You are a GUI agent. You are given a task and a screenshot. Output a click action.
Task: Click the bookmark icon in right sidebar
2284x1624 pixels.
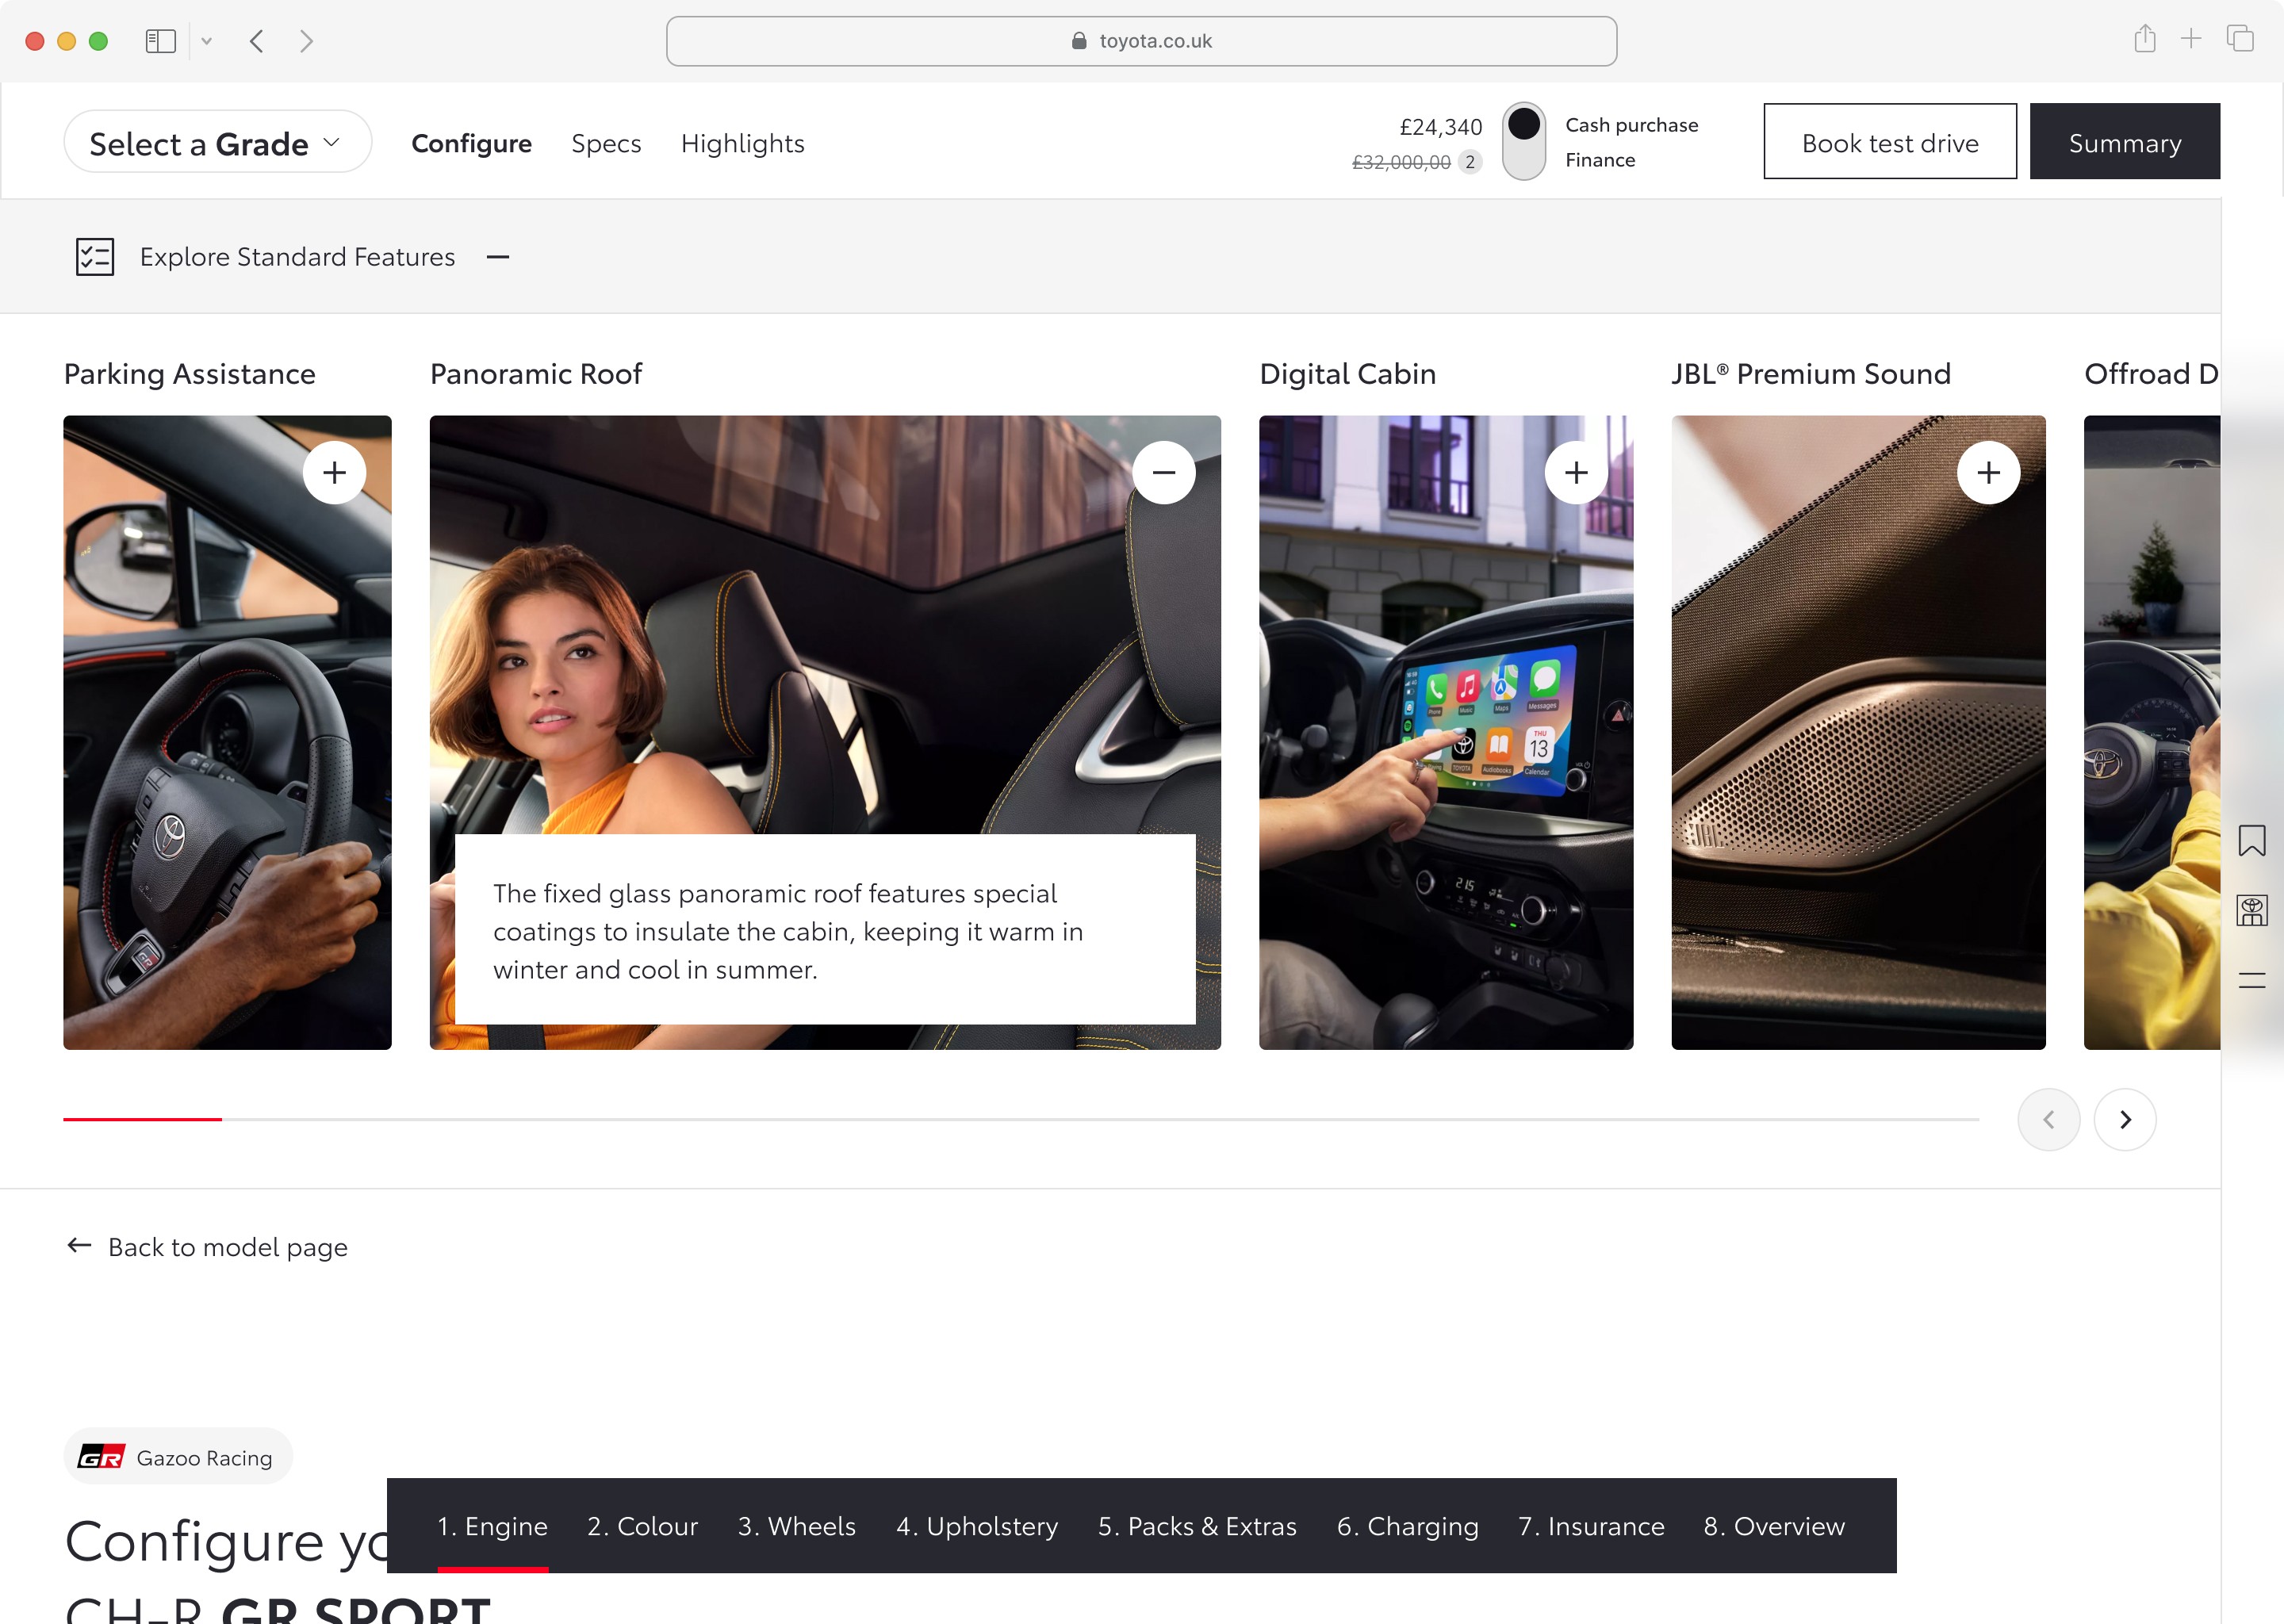[2251, 840]
